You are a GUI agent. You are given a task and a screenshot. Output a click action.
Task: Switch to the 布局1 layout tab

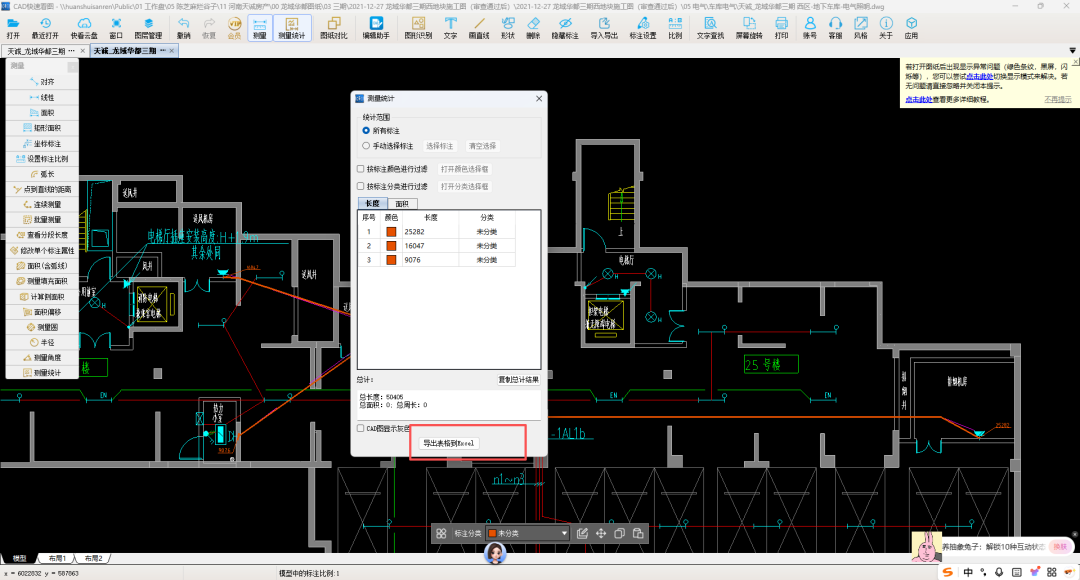pyautogui.click(x=57, y=559)
